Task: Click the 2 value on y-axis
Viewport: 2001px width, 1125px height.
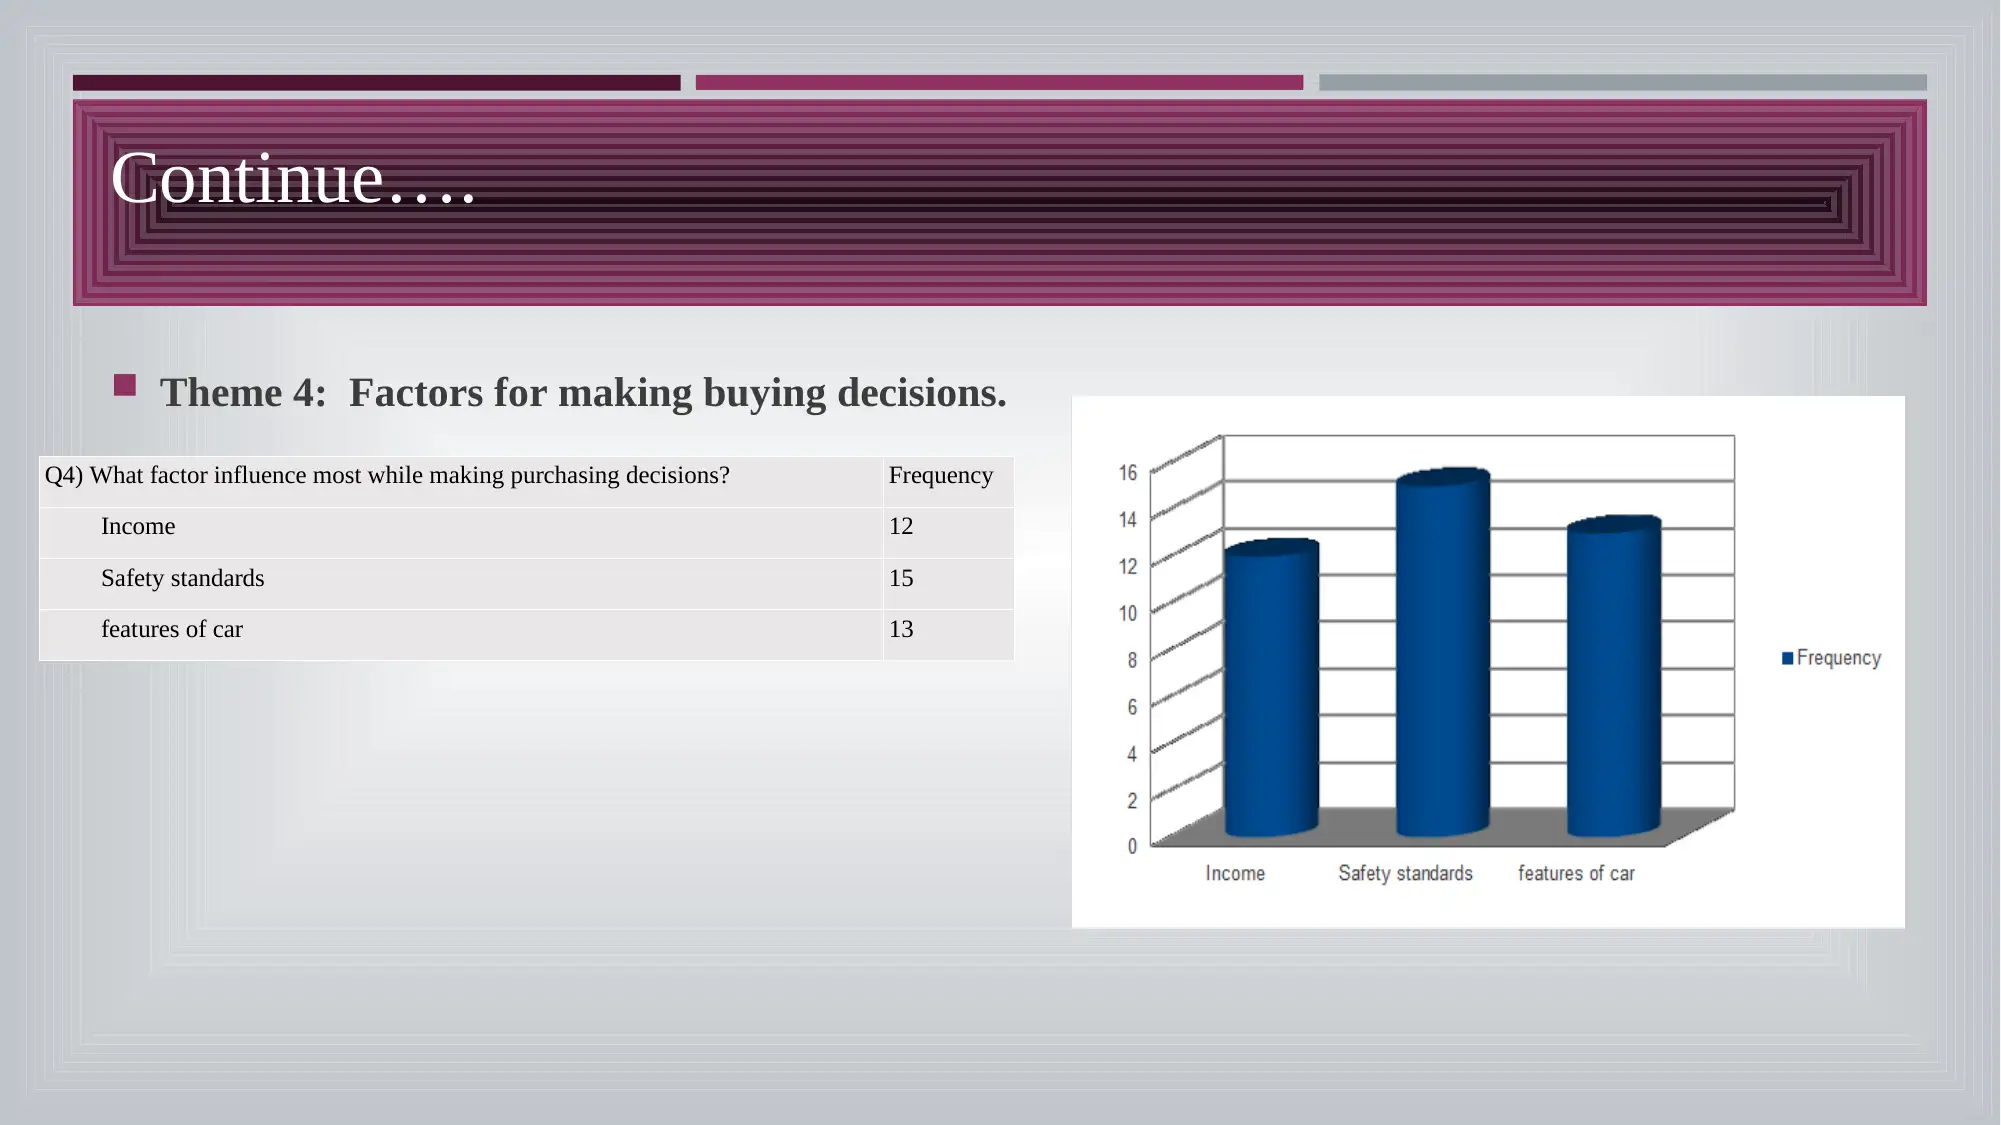Action: click(1132, 801)
